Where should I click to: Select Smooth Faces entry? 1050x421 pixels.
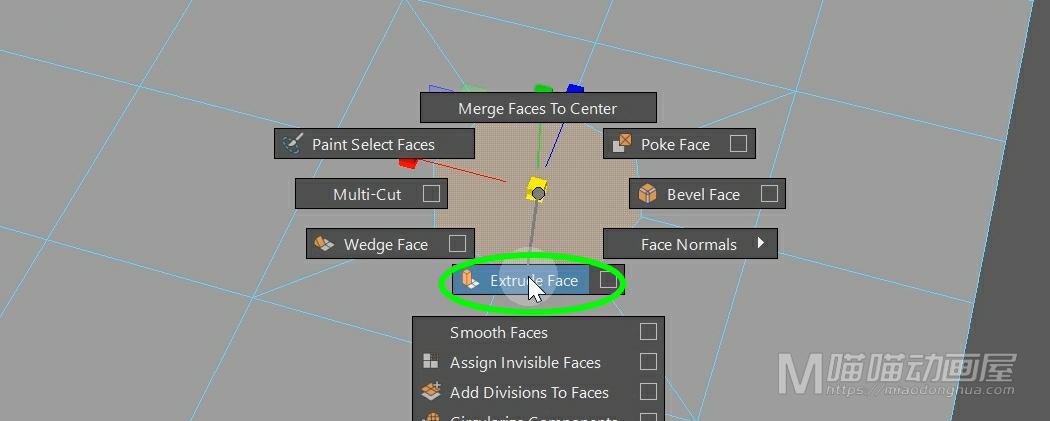click(538, 332)
